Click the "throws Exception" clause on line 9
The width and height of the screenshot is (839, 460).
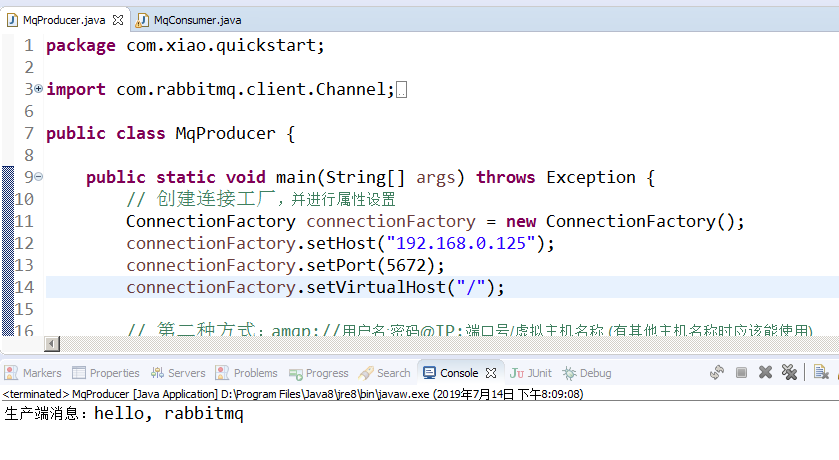[x=556, y=177]
